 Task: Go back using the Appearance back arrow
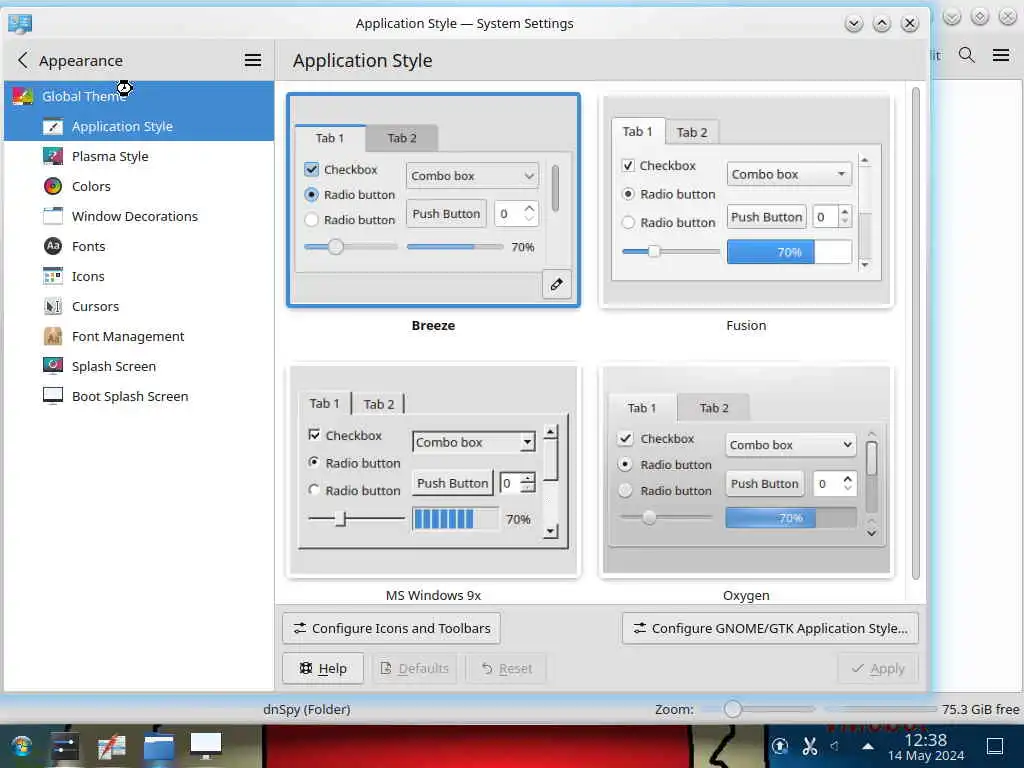tap(23, 61)
